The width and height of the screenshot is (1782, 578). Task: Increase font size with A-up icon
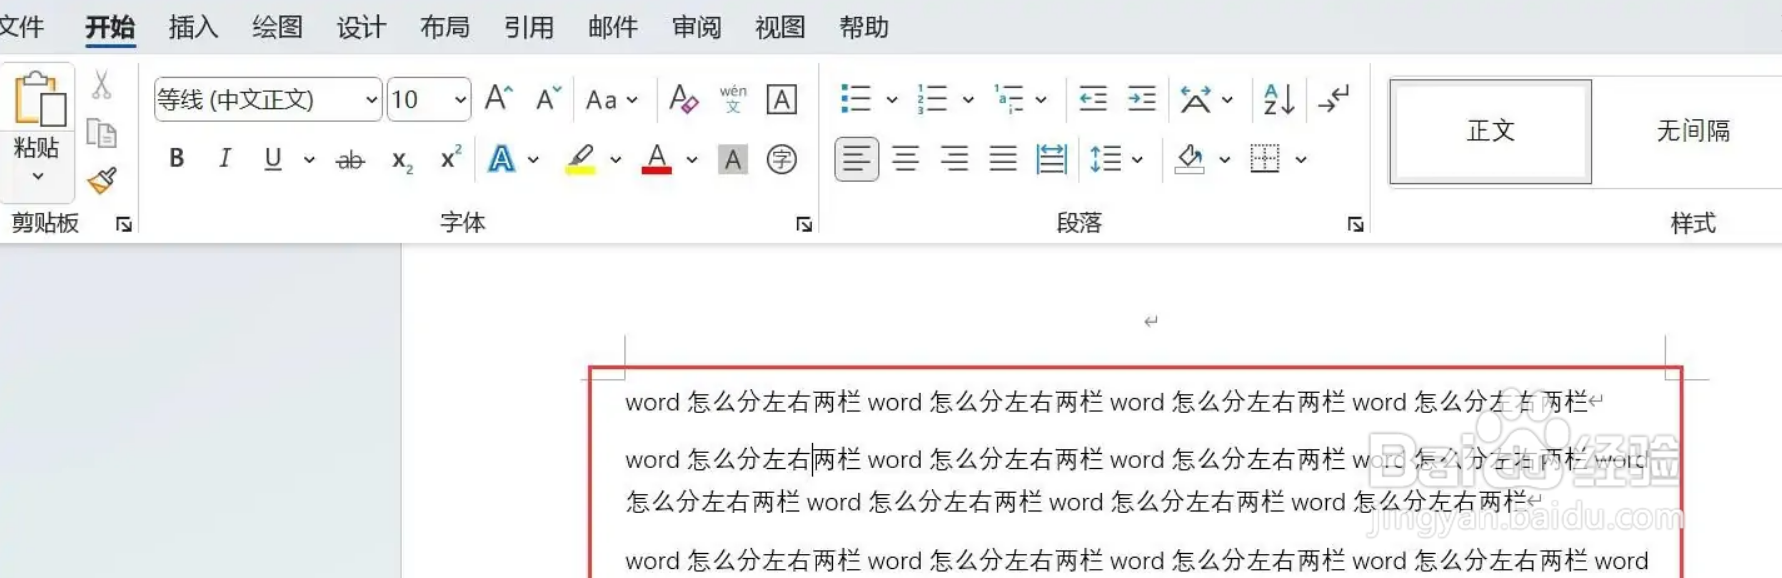pos(498,99)
